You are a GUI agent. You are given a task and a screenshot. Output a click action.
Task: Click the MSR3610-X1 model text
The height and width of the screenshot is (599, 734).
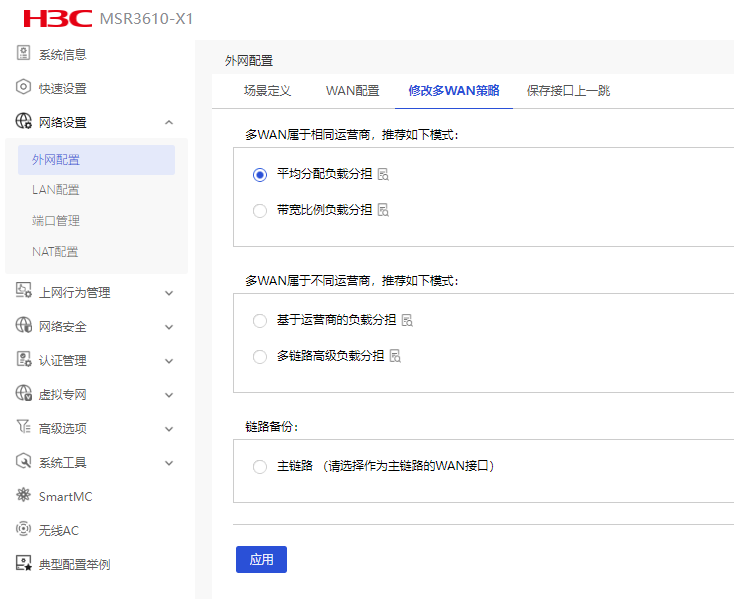pyautogui.click(x=147, y=19)
